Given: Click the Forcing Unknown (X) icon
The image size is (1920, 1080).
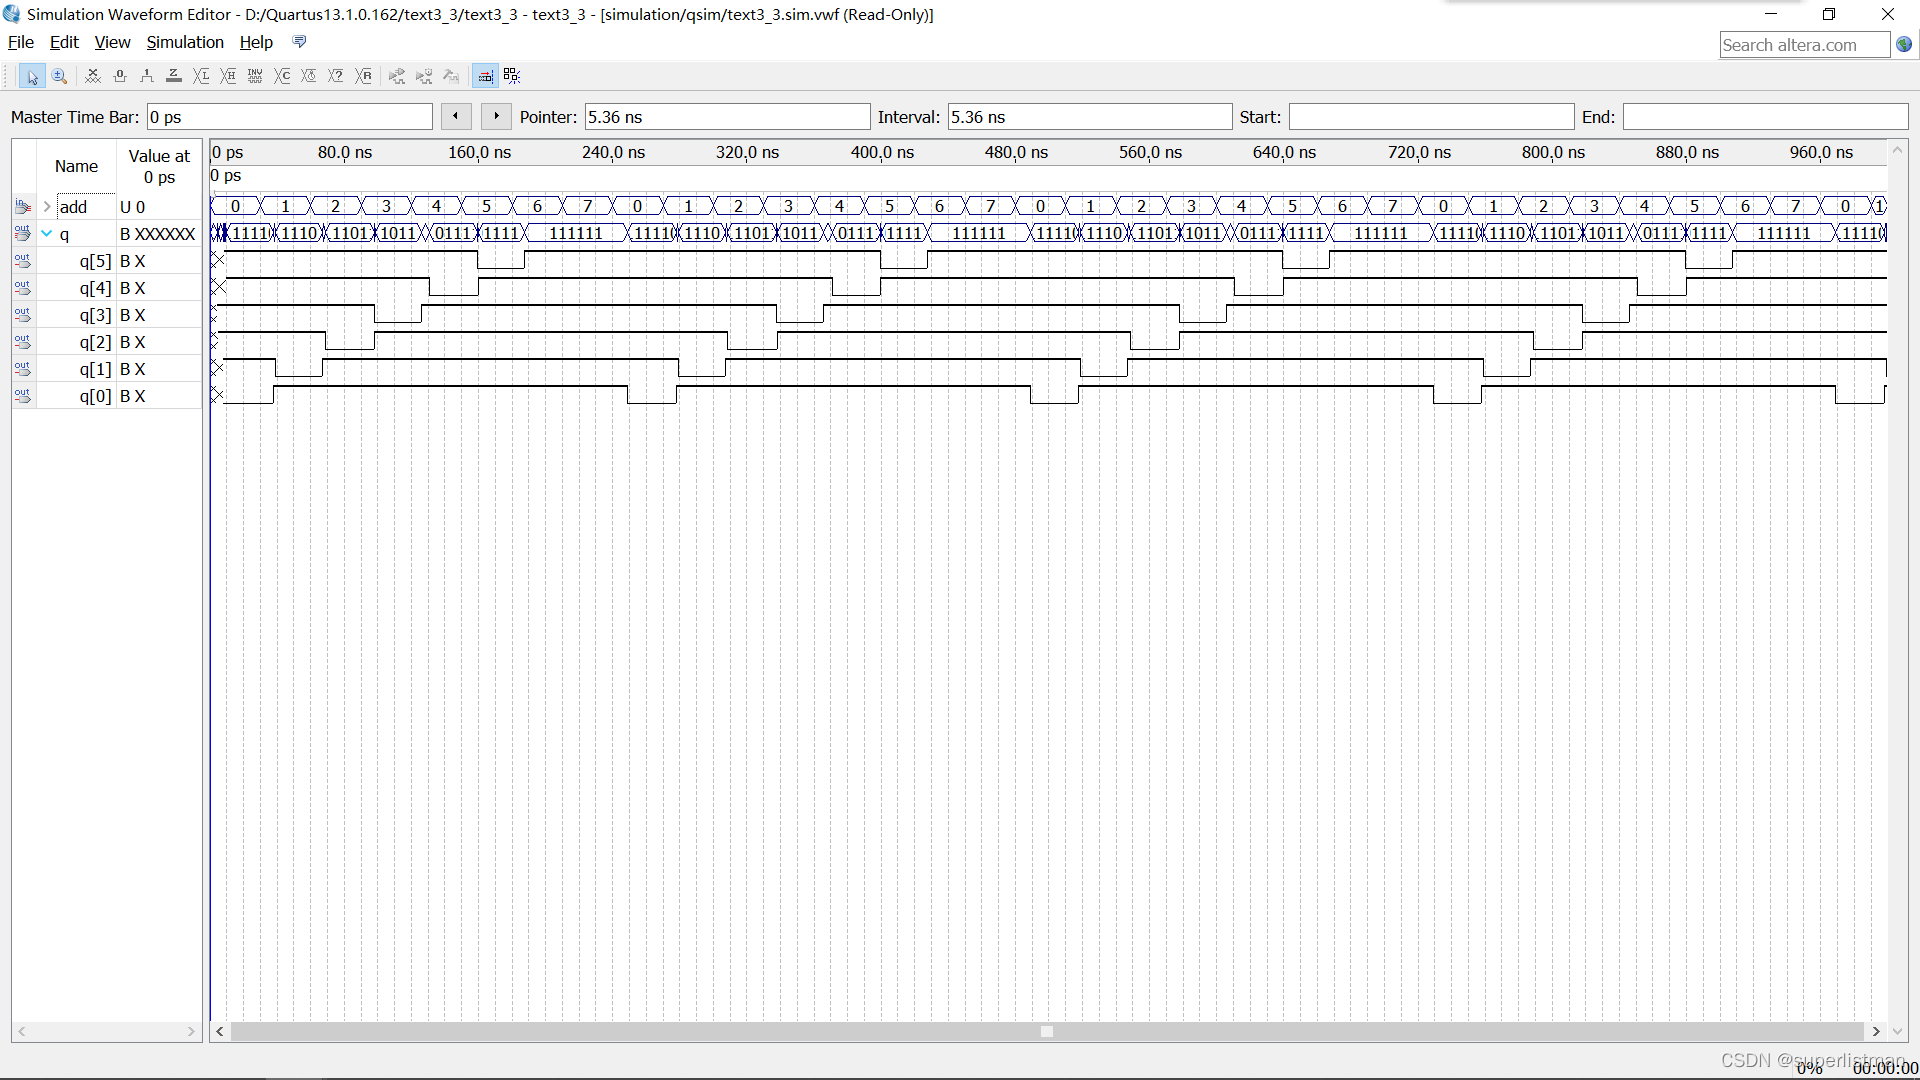Looking at the screenshot, I should coord(93,76).
